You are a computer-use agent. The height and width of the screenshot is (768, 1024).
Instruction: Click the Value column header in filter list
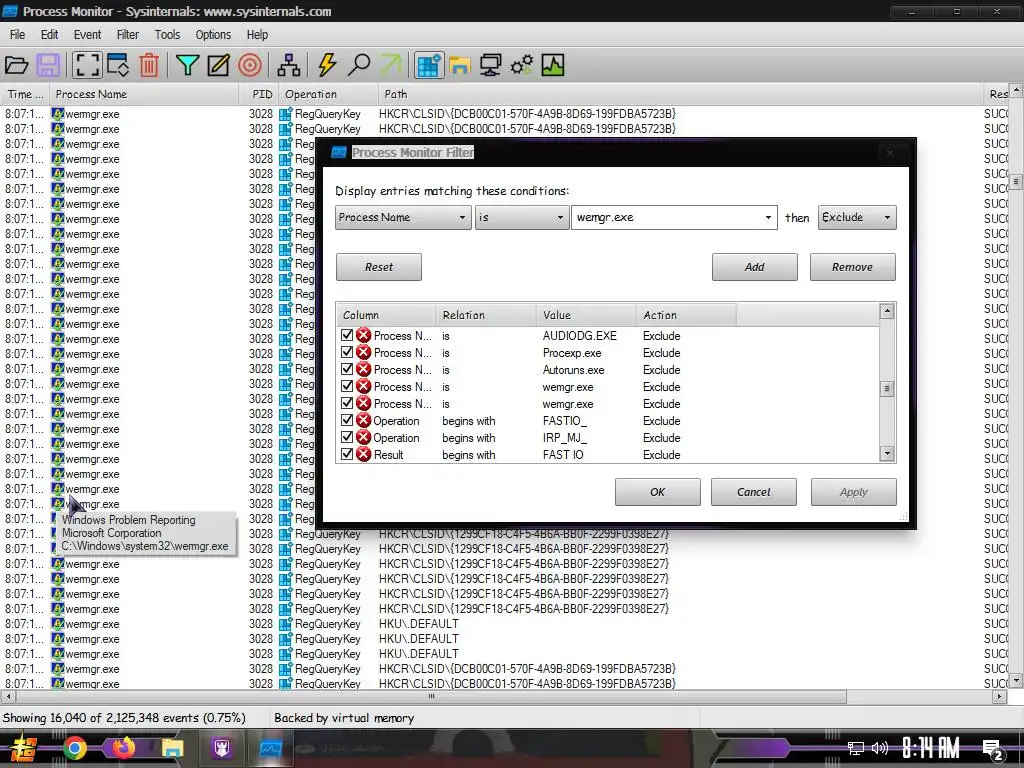[586, 315]
